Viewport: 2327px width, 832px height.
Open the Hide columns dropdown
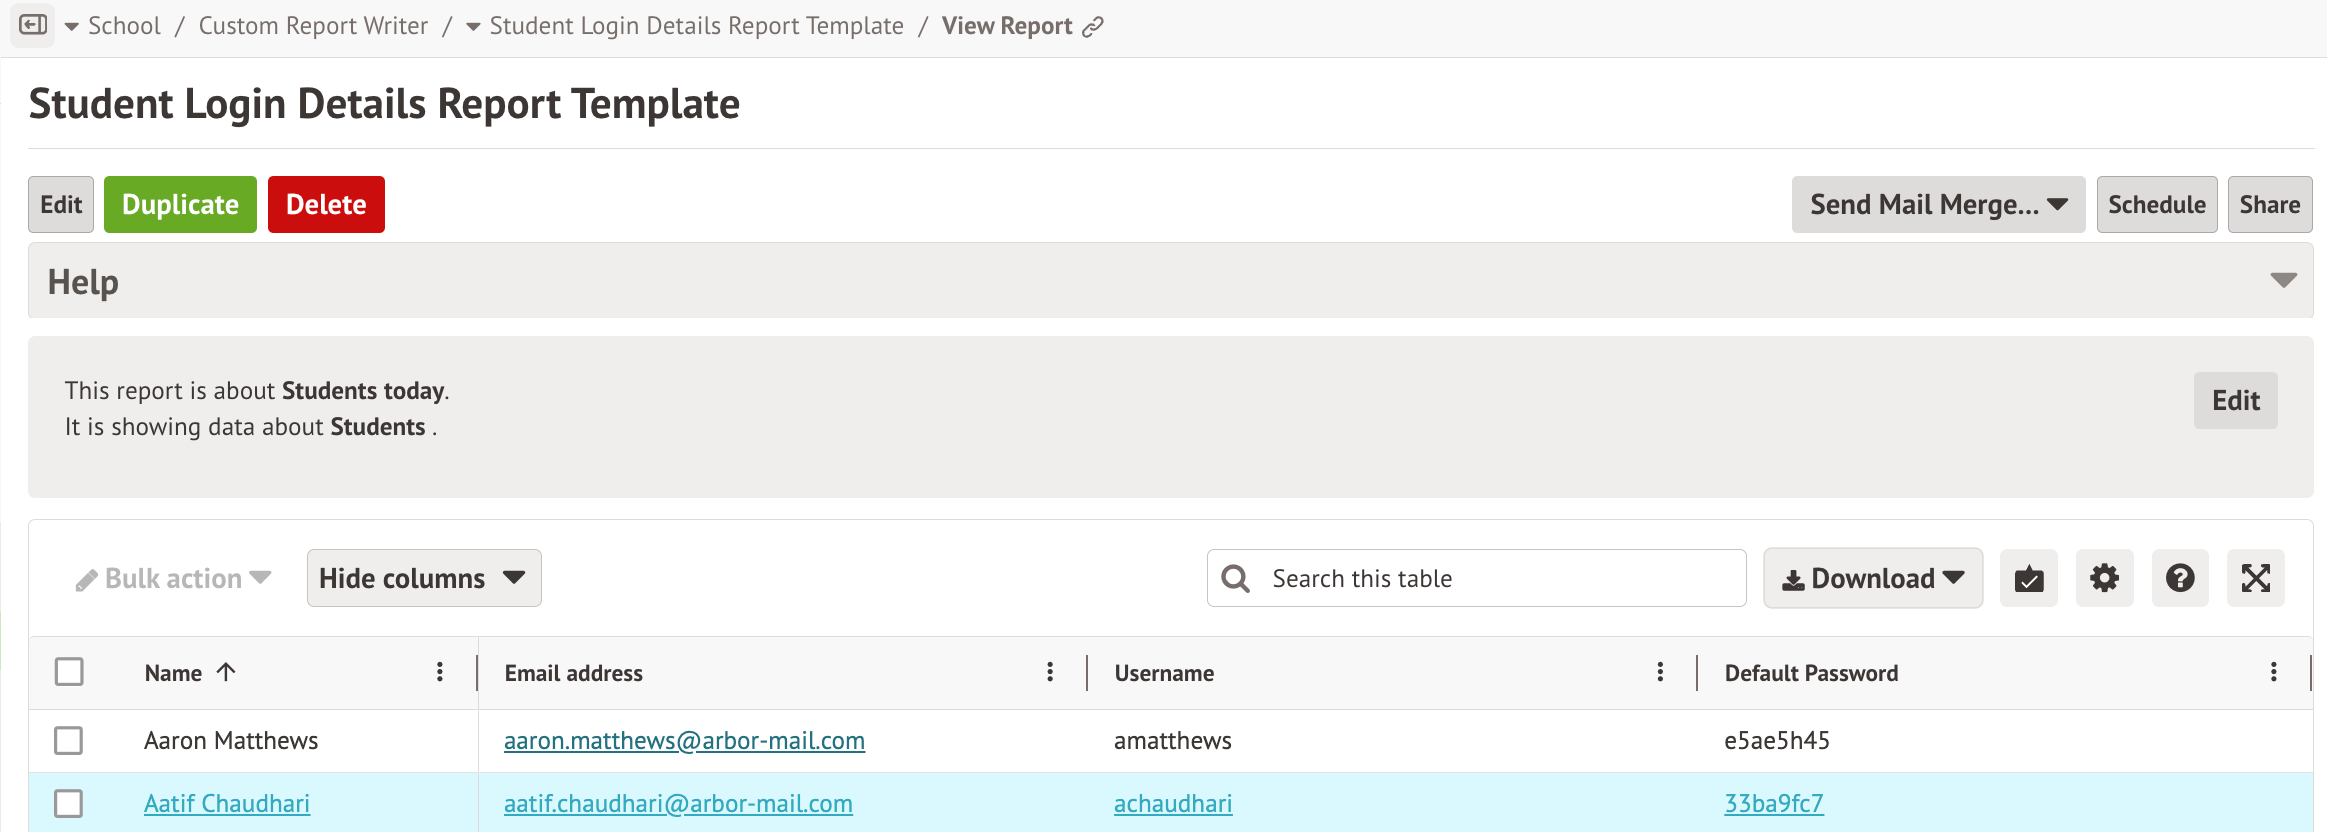424,578
